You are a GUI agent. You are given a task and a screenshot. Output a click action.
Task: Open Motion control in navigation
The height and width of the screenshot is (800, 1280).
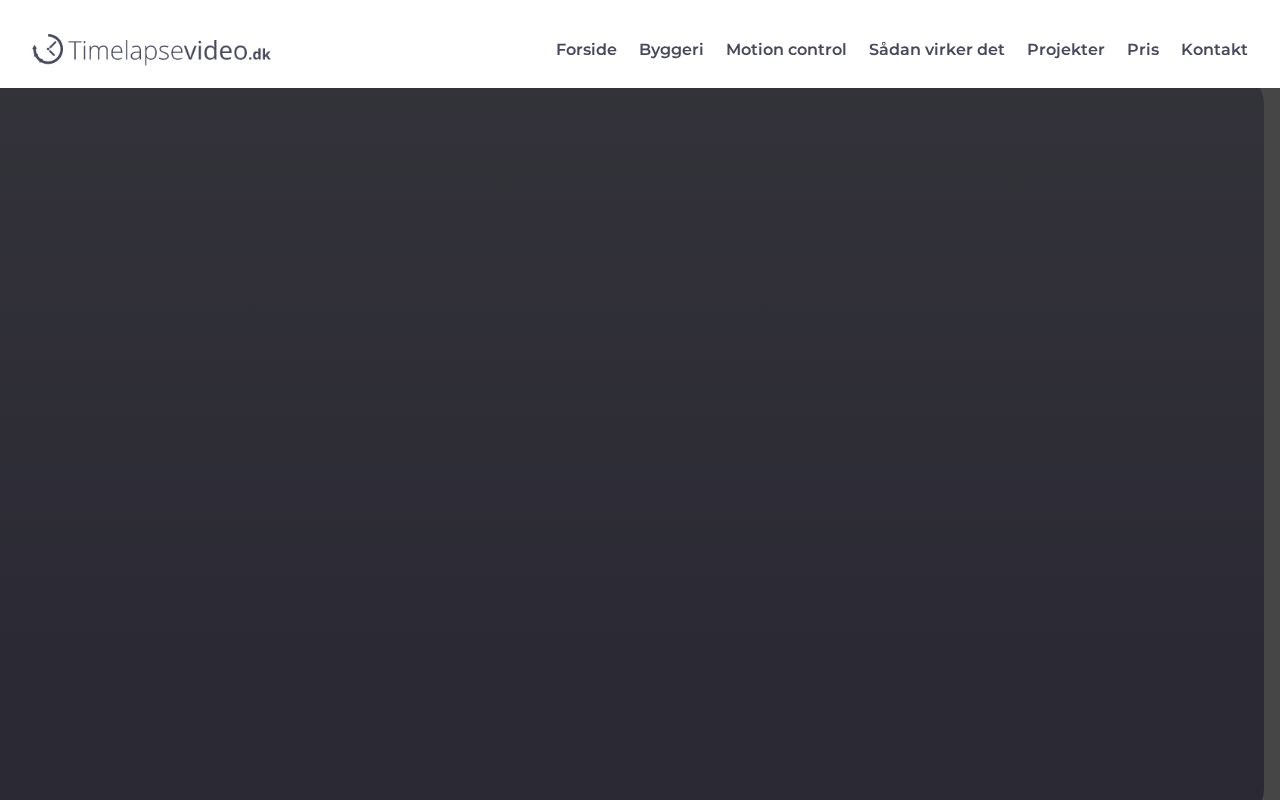786,50
